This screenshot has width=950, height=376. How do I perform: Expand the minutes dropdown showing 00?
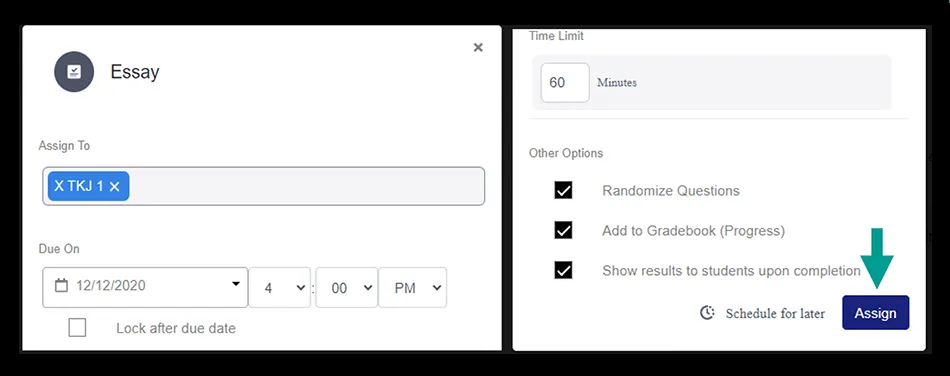[x=347, y=288]
